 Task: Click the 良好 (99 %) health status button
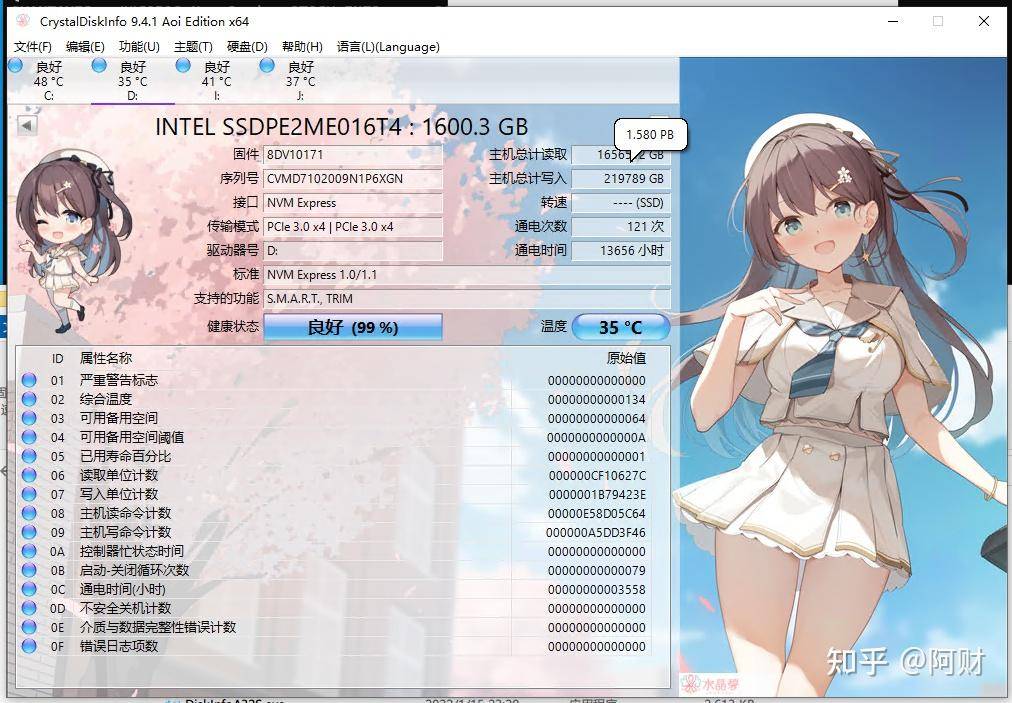click(353, 327)
